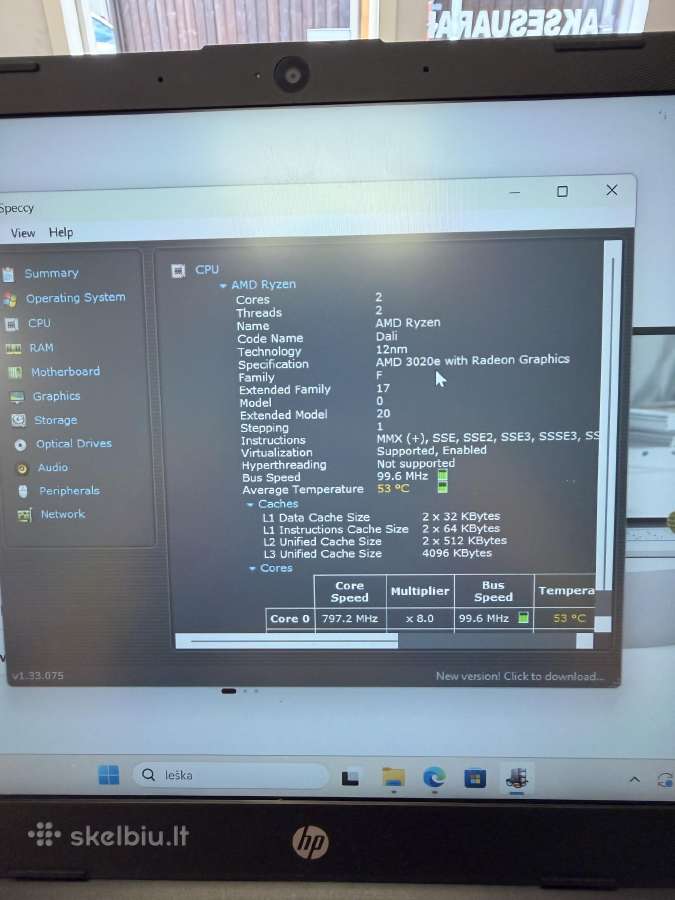Image resolution: width=675 pixels, height=900 pixels.
Task: Open Microsoft Store from the taskbar
Action: coord(475,778)
